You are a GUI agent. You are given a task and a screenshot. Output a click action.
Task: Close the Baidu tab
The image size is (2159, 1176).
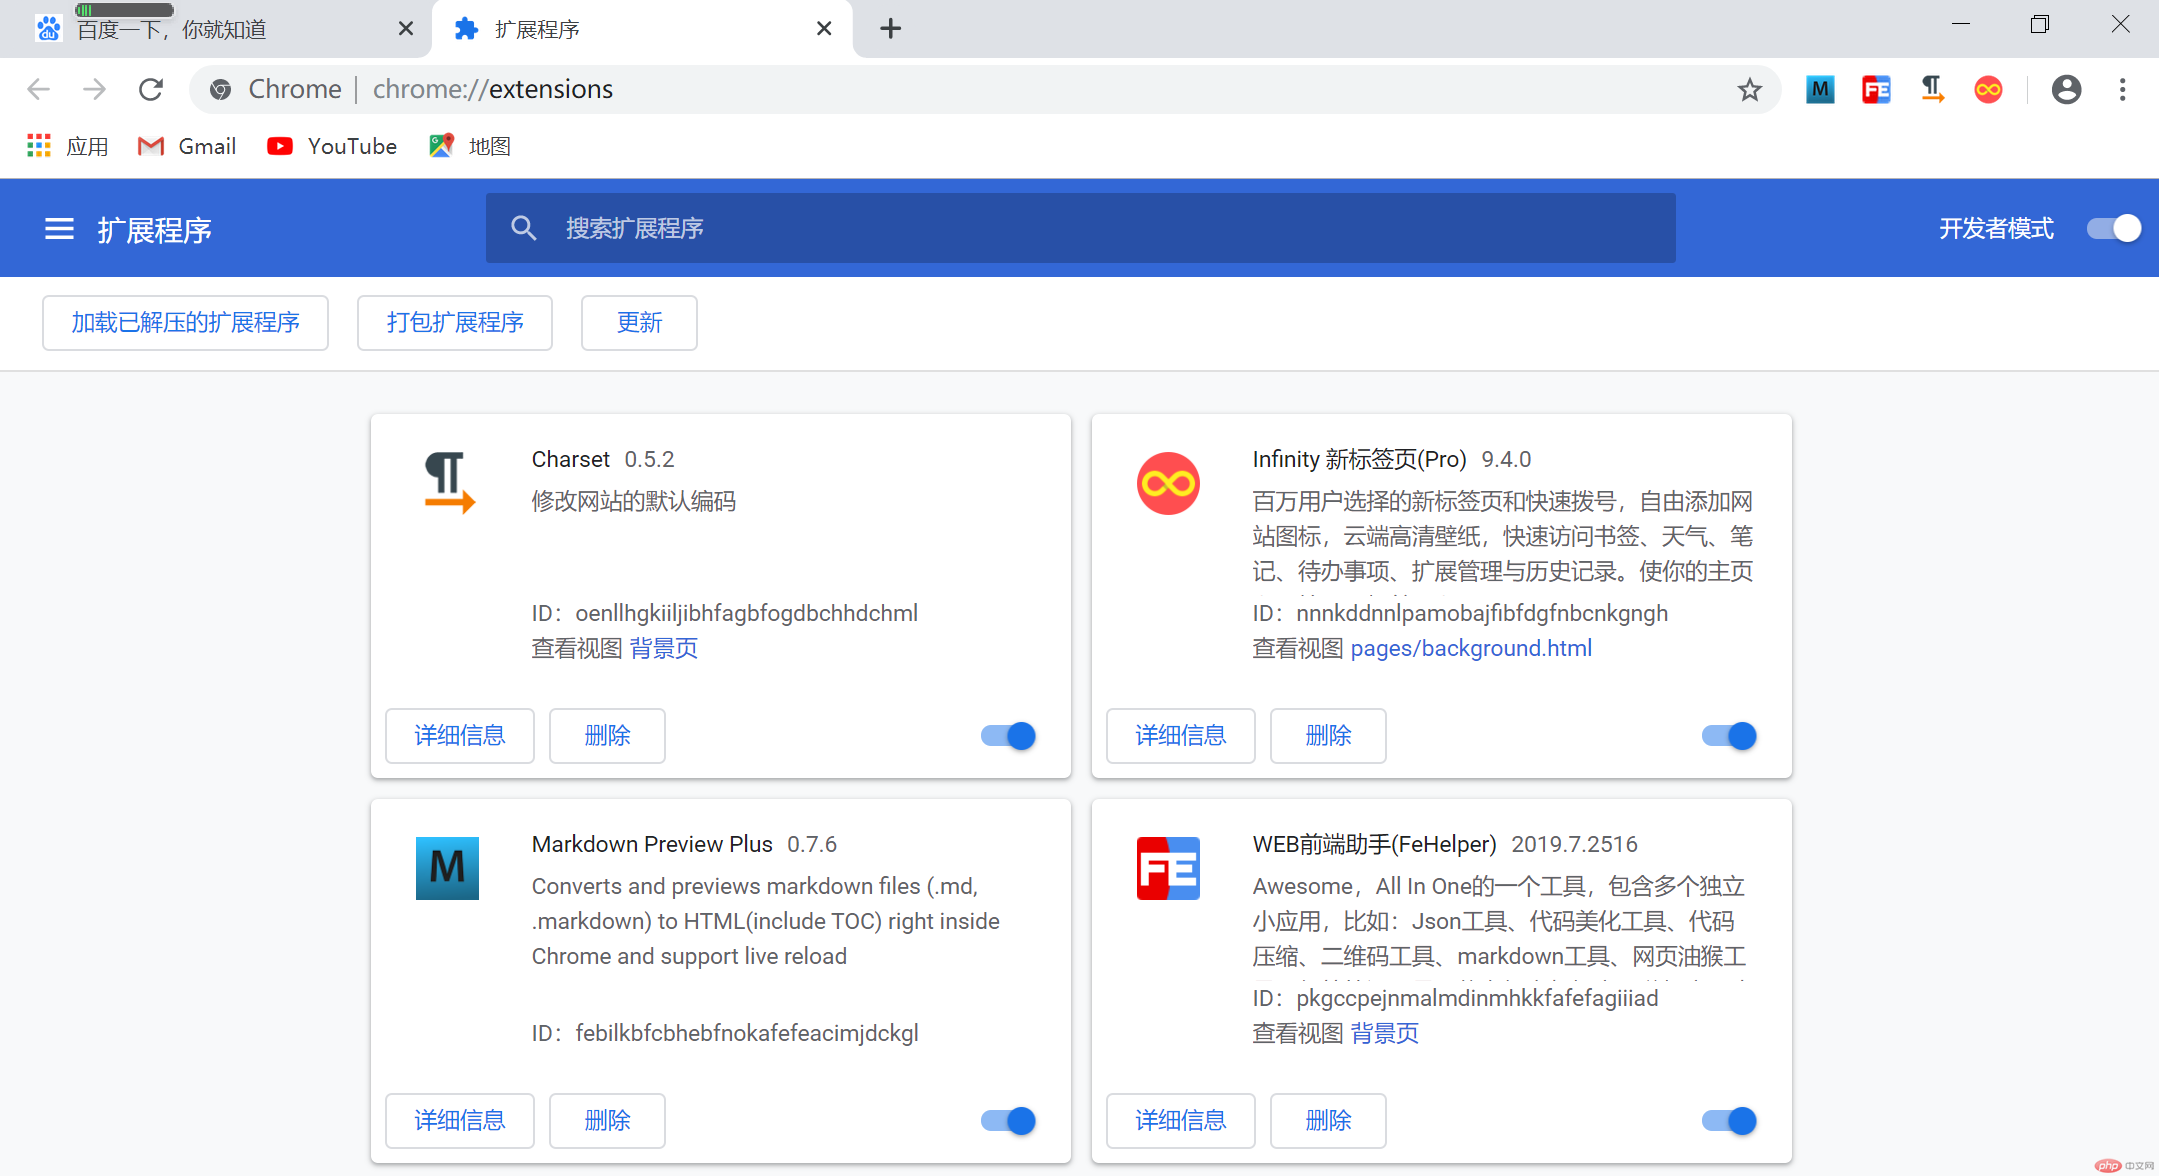pos(405,29)
